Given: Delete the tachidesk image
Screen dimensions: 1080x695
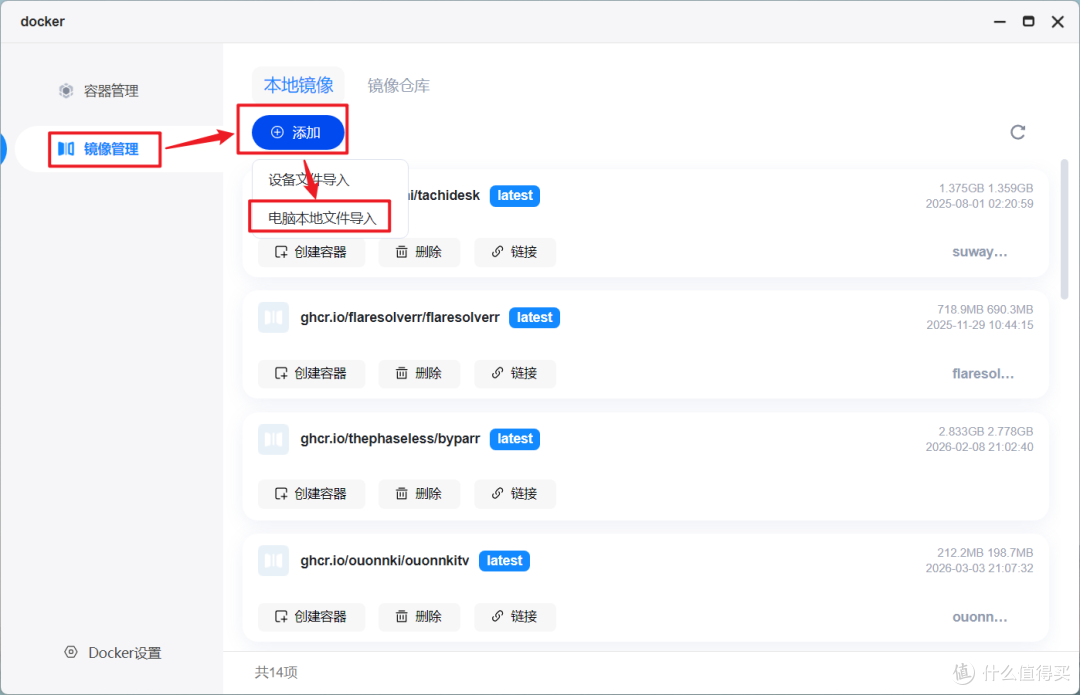Looking at the screenshot, I should [419, 252].
